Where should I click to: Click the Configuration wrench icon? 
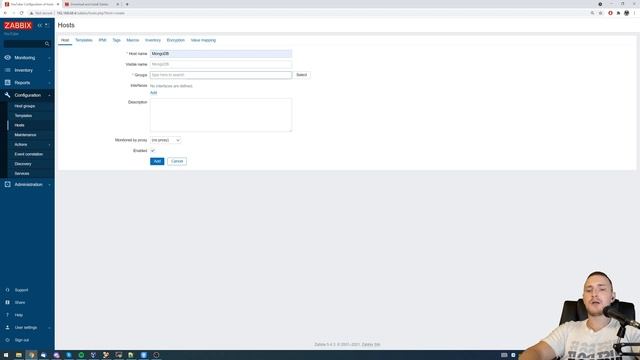pyautogui.click(x=7, y=95)
